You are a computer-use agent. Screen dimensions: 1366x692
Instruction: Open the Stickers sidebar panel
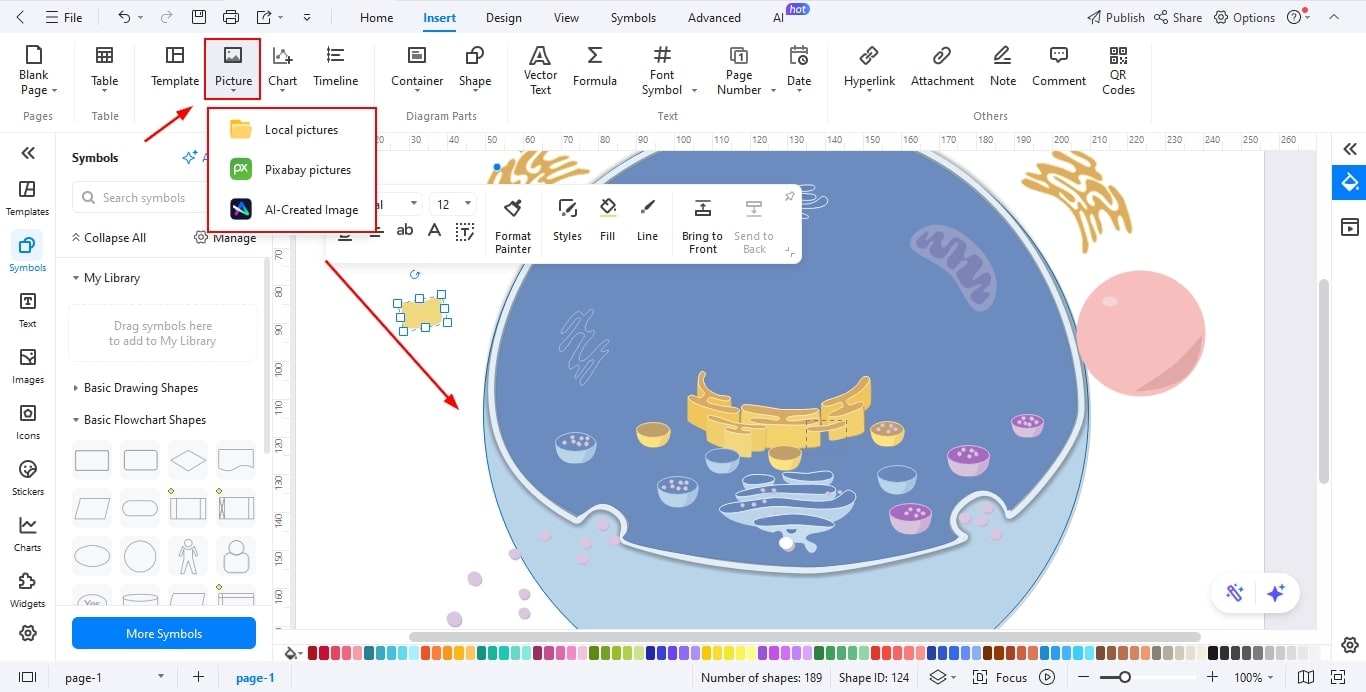pyautogui.click(x=28, y=478)
